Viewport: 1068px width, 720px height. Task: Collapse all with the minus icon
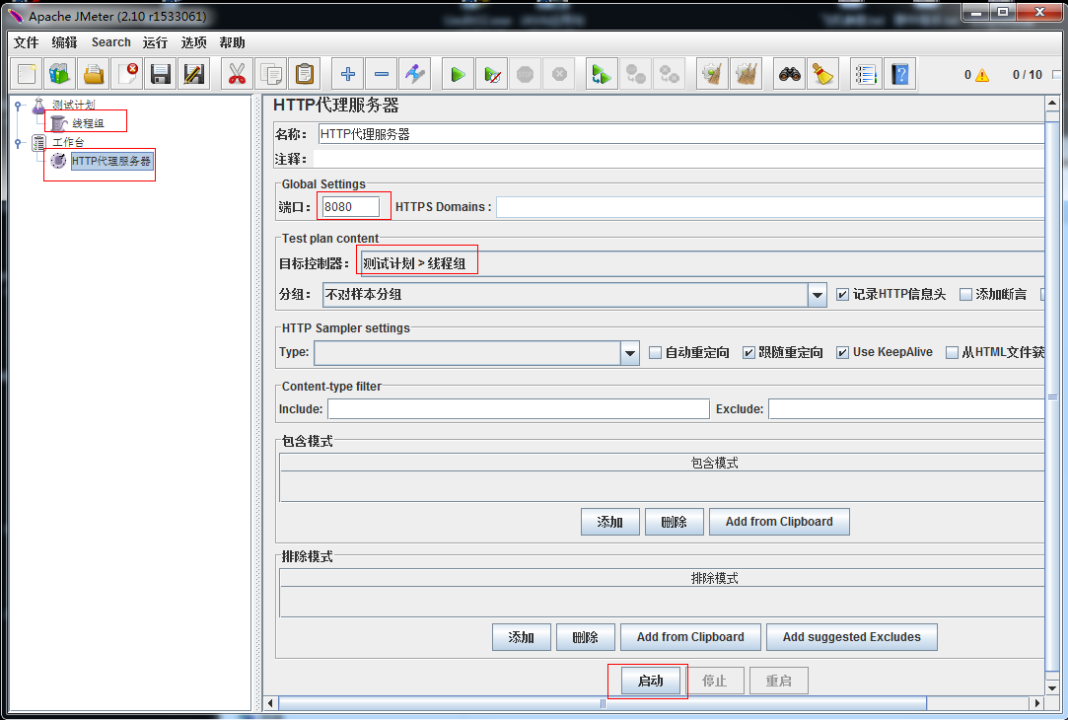tap(381, 74)
